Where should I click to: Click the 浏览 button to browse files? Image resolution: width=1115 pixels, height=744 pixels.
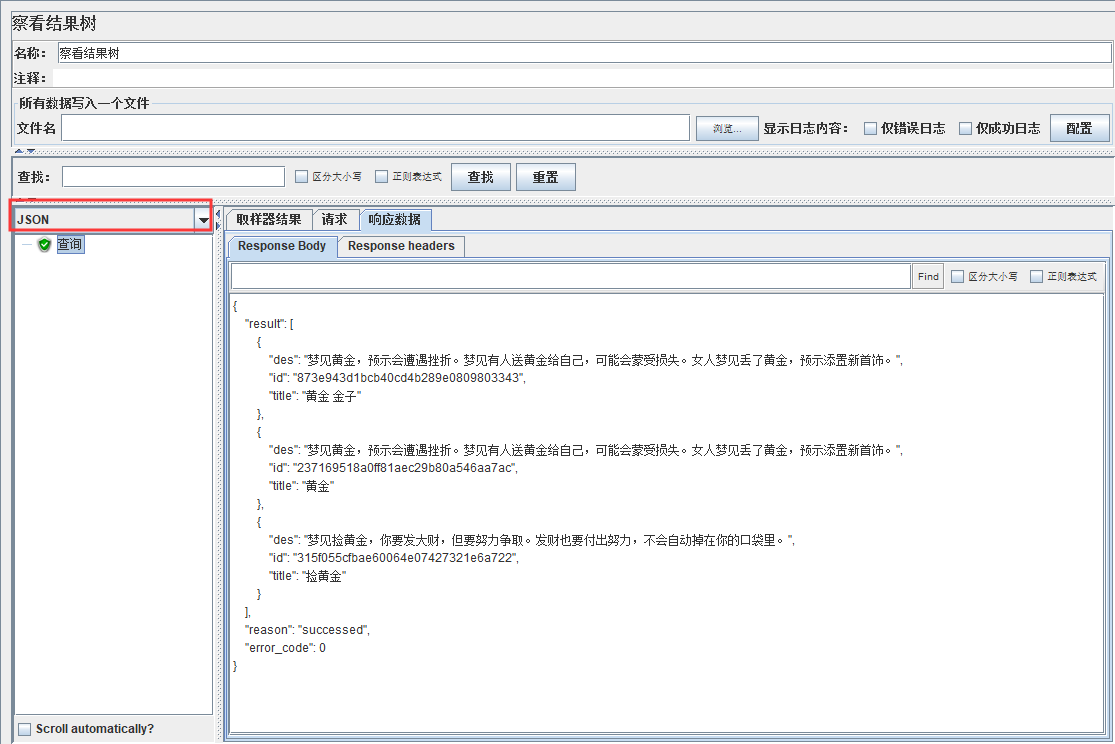(727, 127)
